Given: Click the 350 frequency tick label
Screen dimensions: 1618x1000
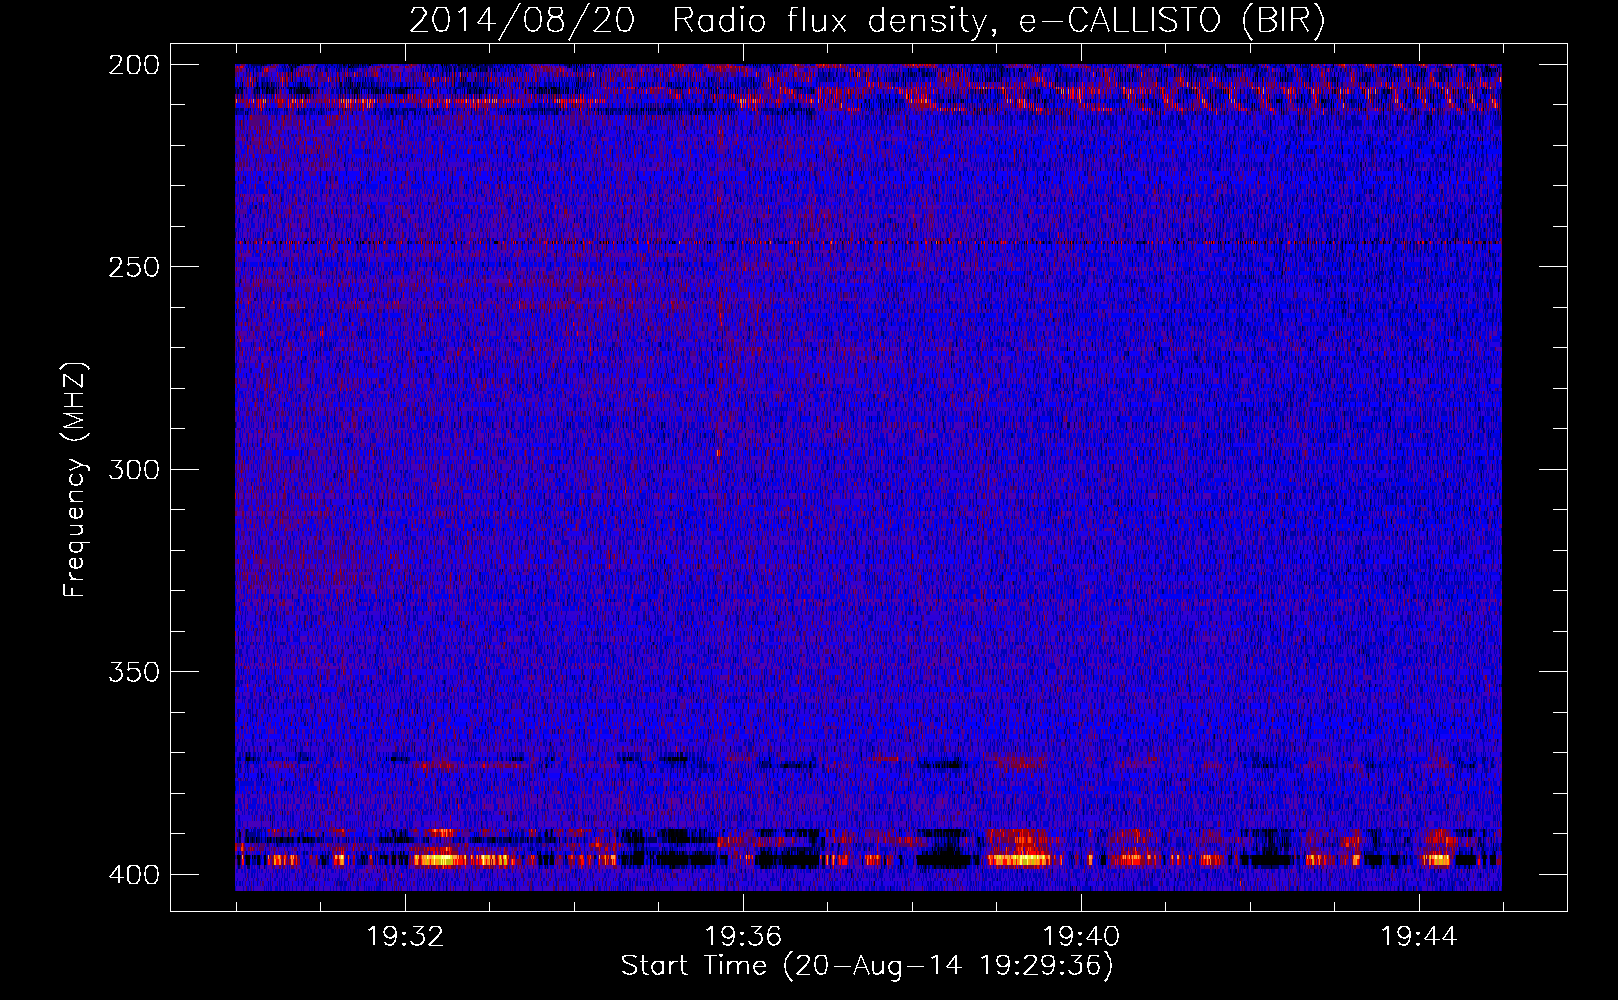Looking at the screenshot, I should point(133,671).
